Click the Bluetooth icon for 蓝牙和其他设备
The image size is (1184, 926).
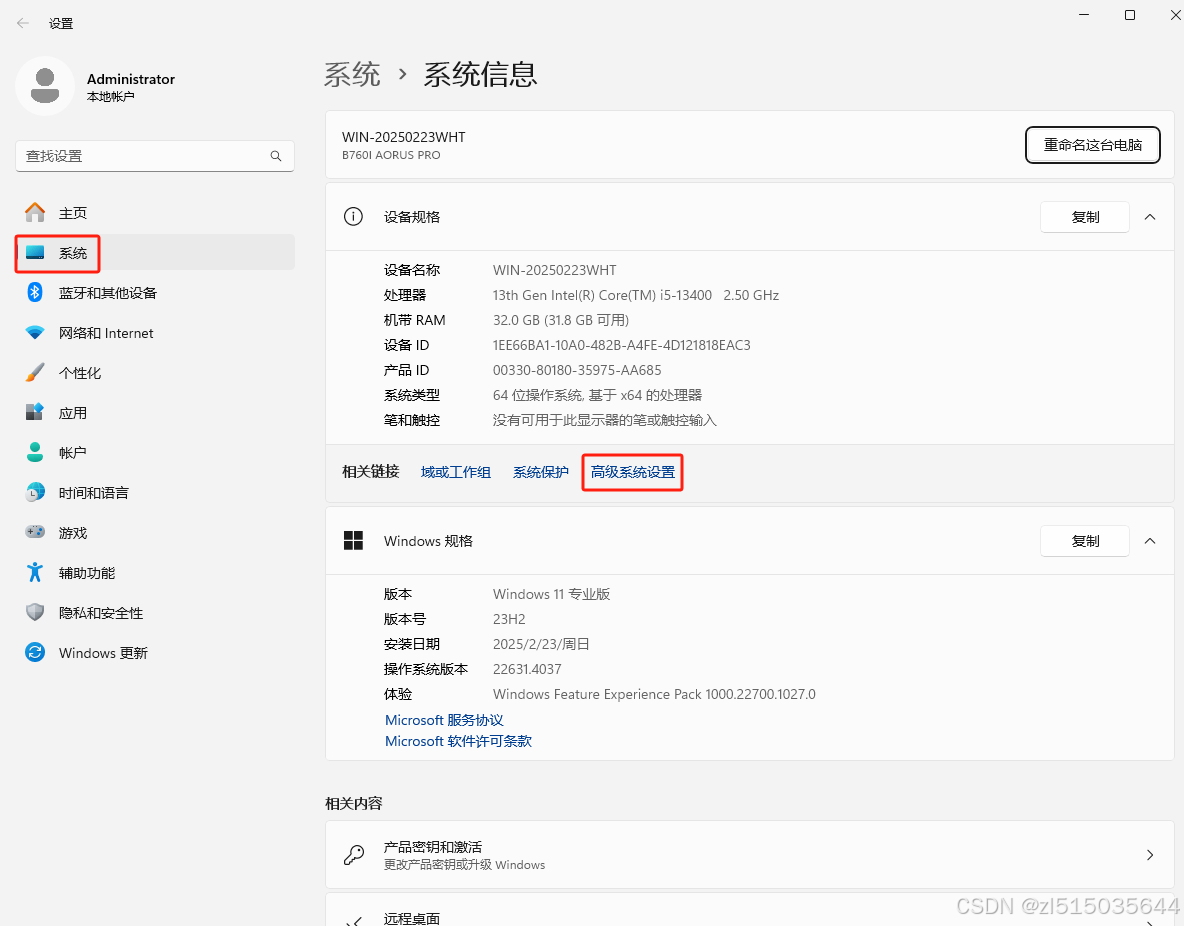click(x=35, y=292)
